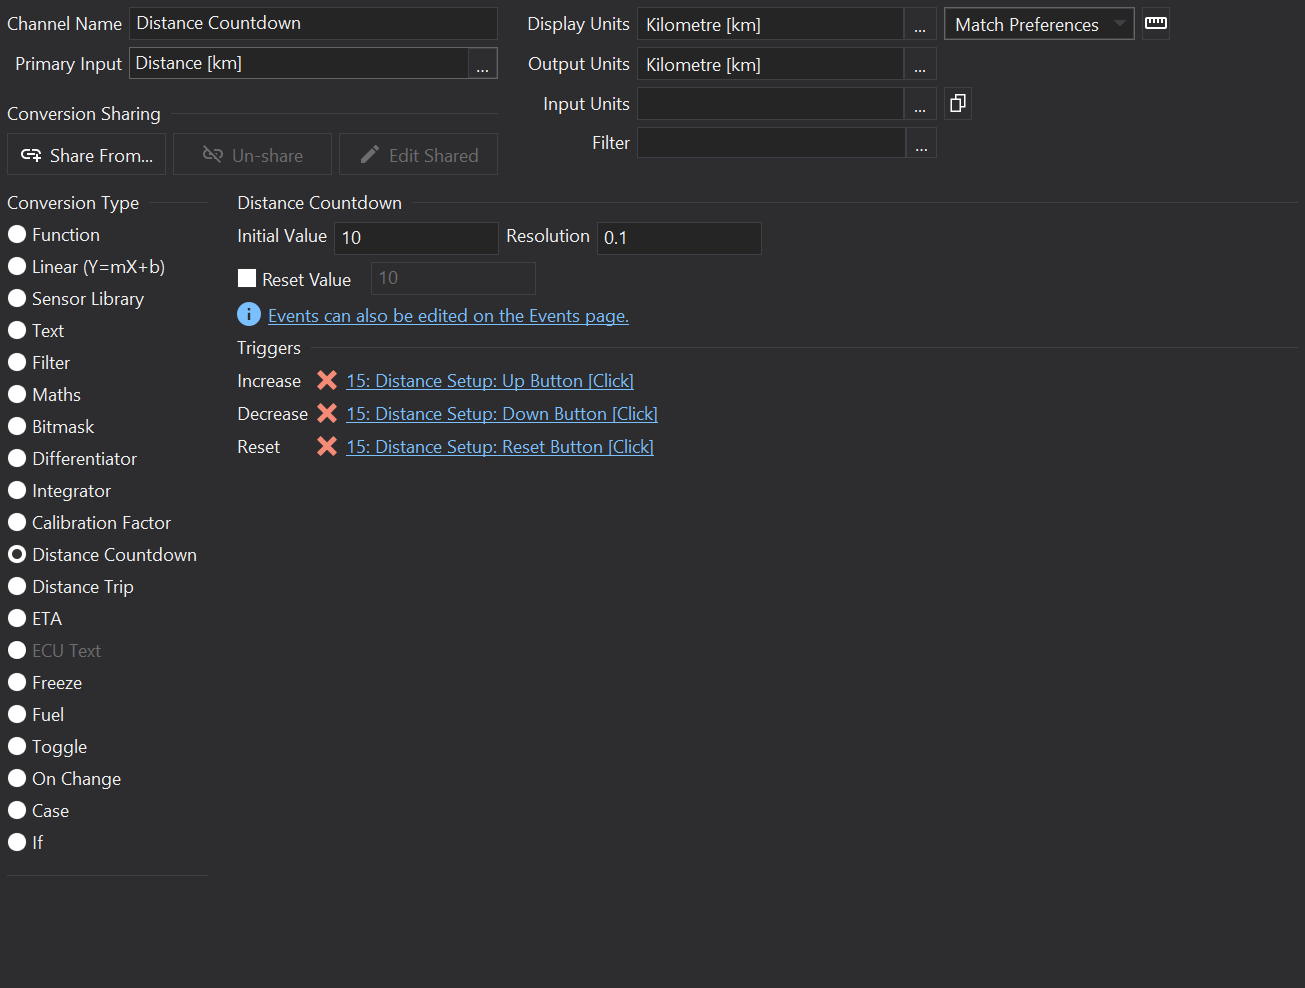Select the Distance Trip conversion type
The image size is (1305, 988).
pos(17,587)
